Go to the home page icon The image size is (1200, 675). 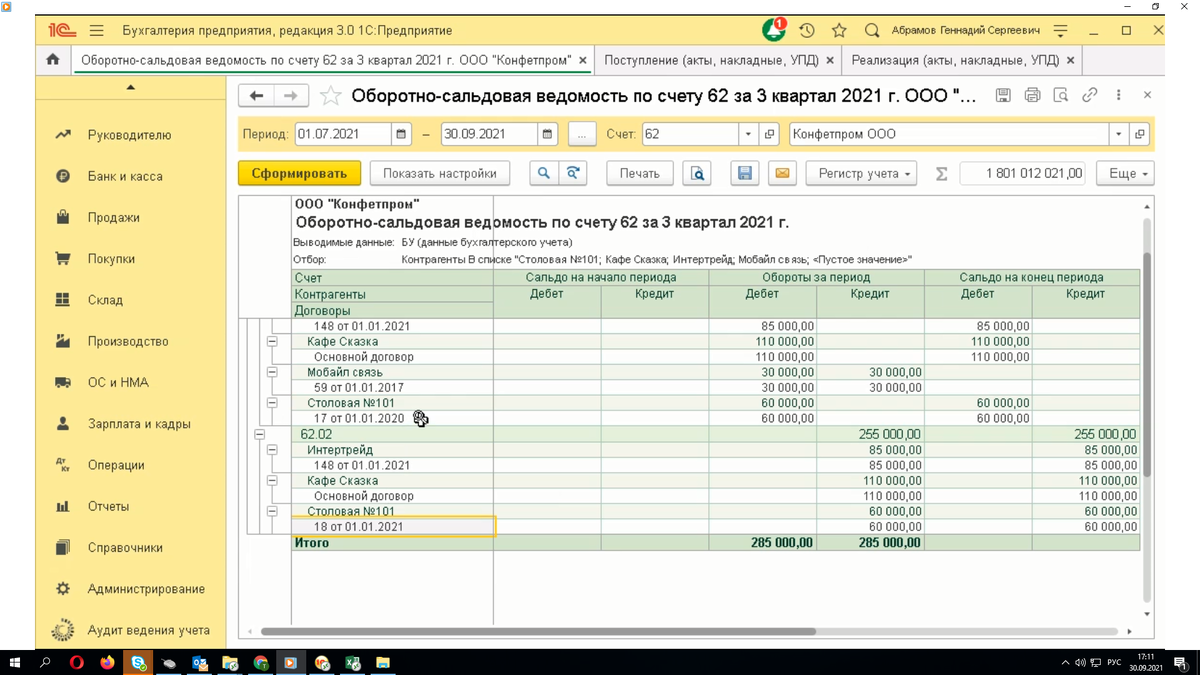tap(53, 60)
